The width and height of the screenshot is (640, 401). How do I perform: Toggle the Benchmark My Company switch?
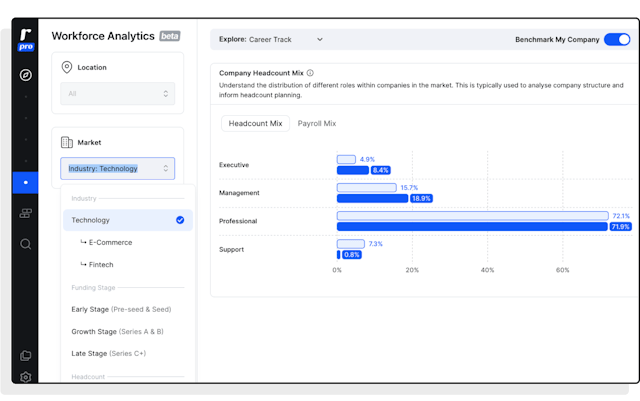pos(617,40)
